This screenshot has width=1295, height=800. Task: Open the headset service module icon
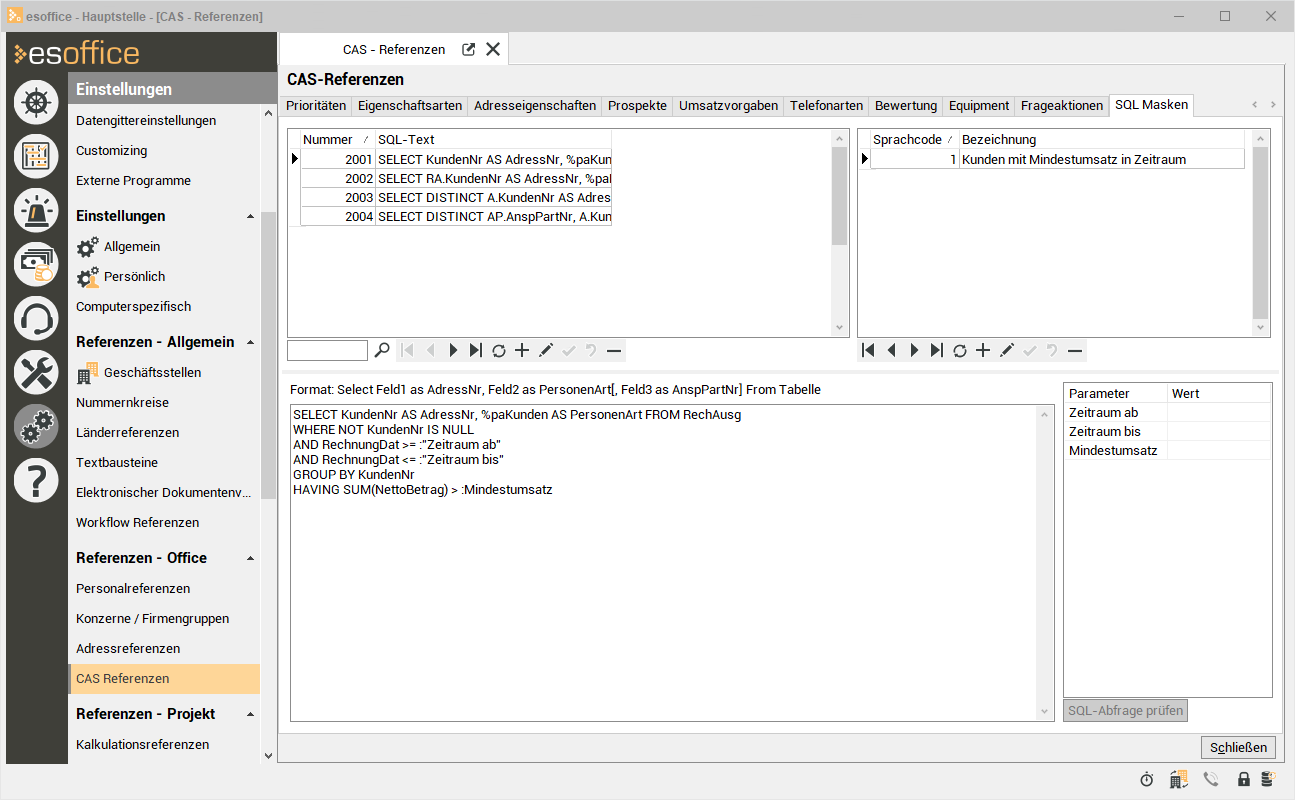point(36,318)
